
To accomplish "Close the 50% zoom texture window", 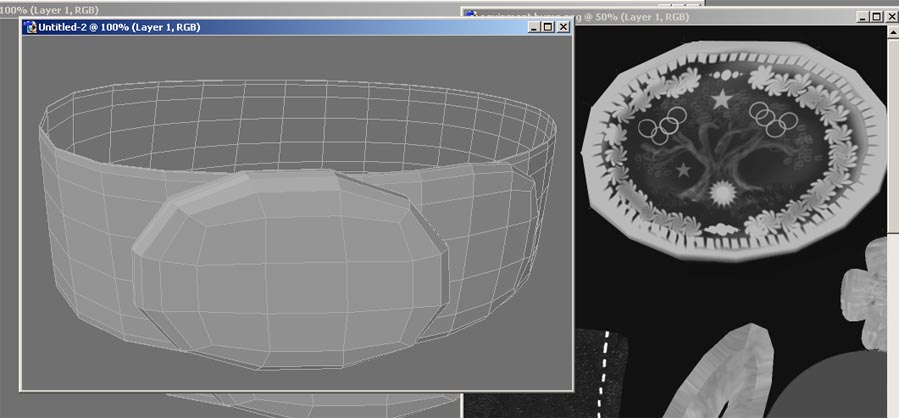I will [891, 16].
